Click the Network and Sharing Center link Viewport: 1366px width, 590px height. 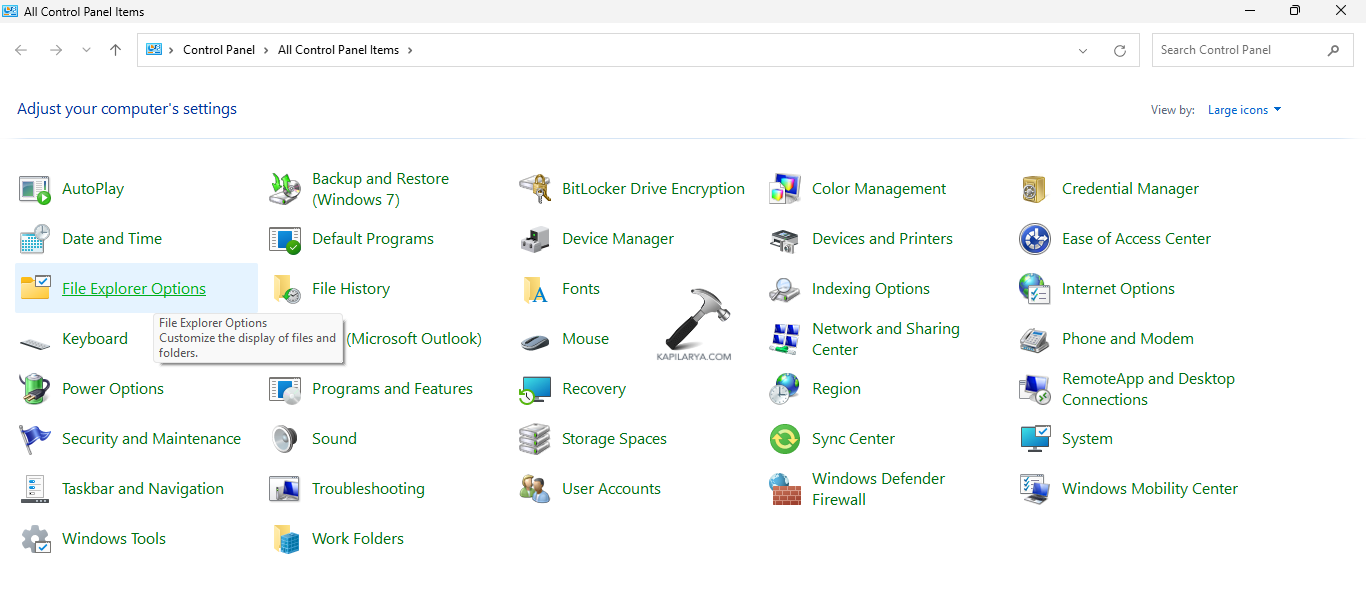pos(885,339)
